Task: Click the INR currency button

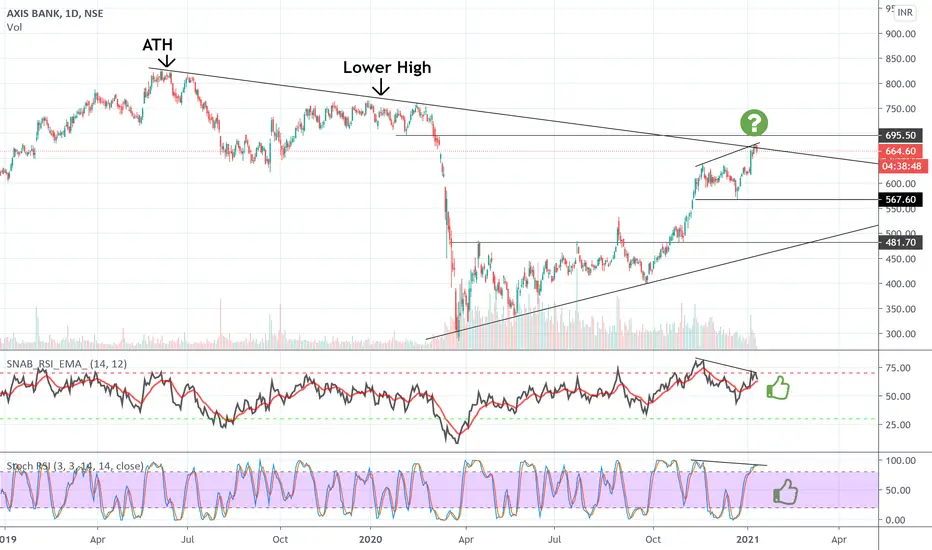Action: click(905, 12)
